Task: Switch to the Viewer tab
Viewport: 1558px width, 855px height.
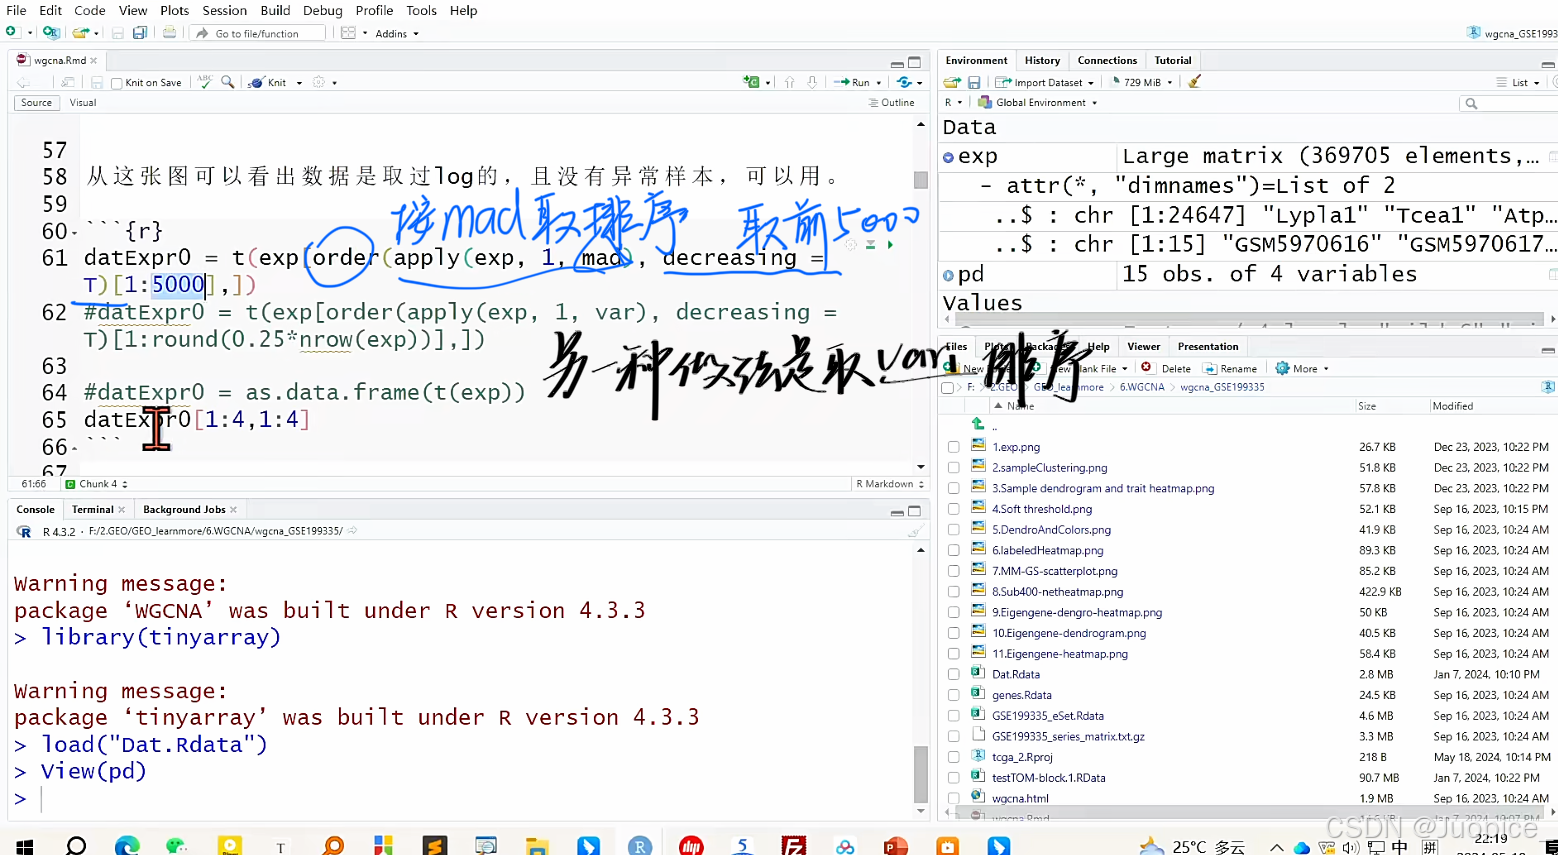Action: 1143,346
